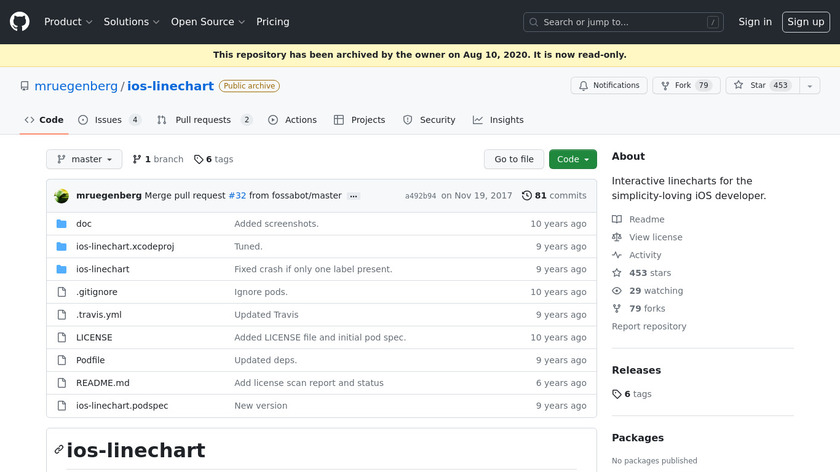This screenshot has width=840, height=472.
Task: Click the 6 tags icon in Releases
Action: pyautogui.click(x=617, y=394)
